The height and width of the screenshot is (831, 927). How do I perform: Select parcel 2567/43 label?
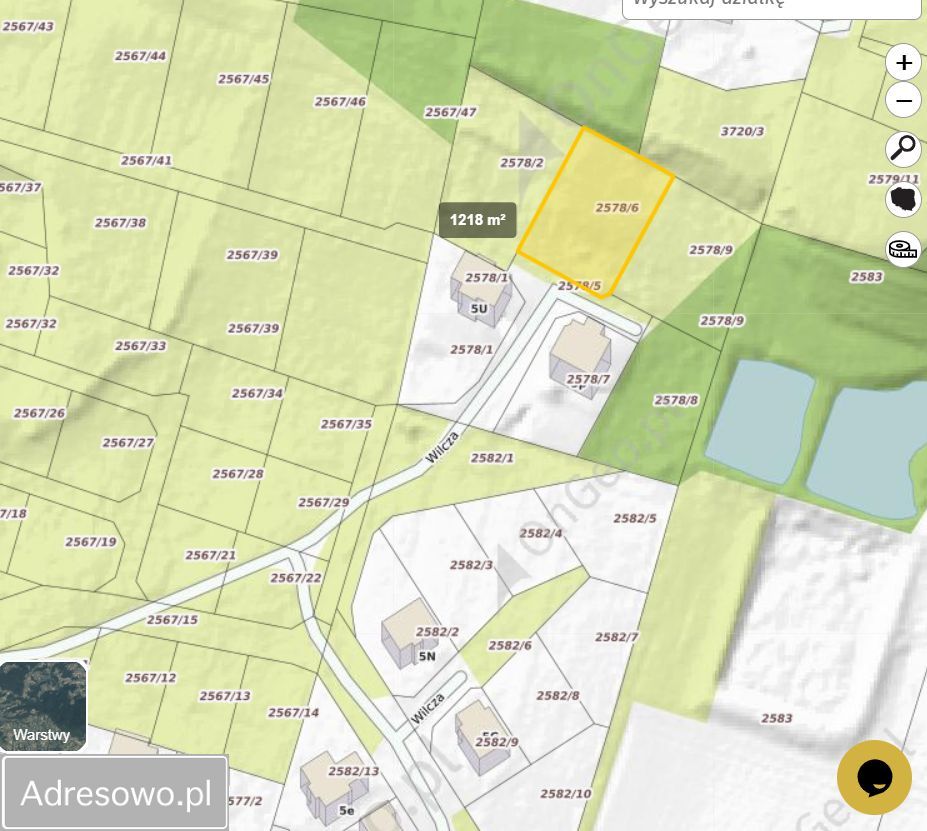click(28, 26)
